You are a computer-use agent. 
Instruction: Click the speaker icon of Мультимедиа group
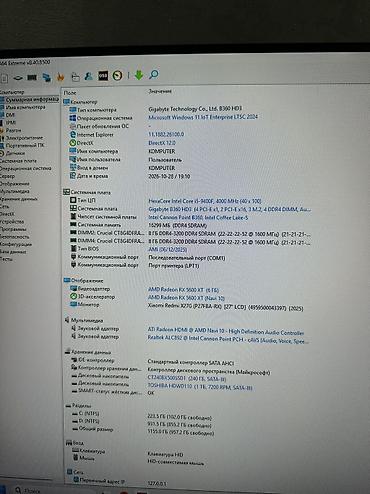point(67,320)
